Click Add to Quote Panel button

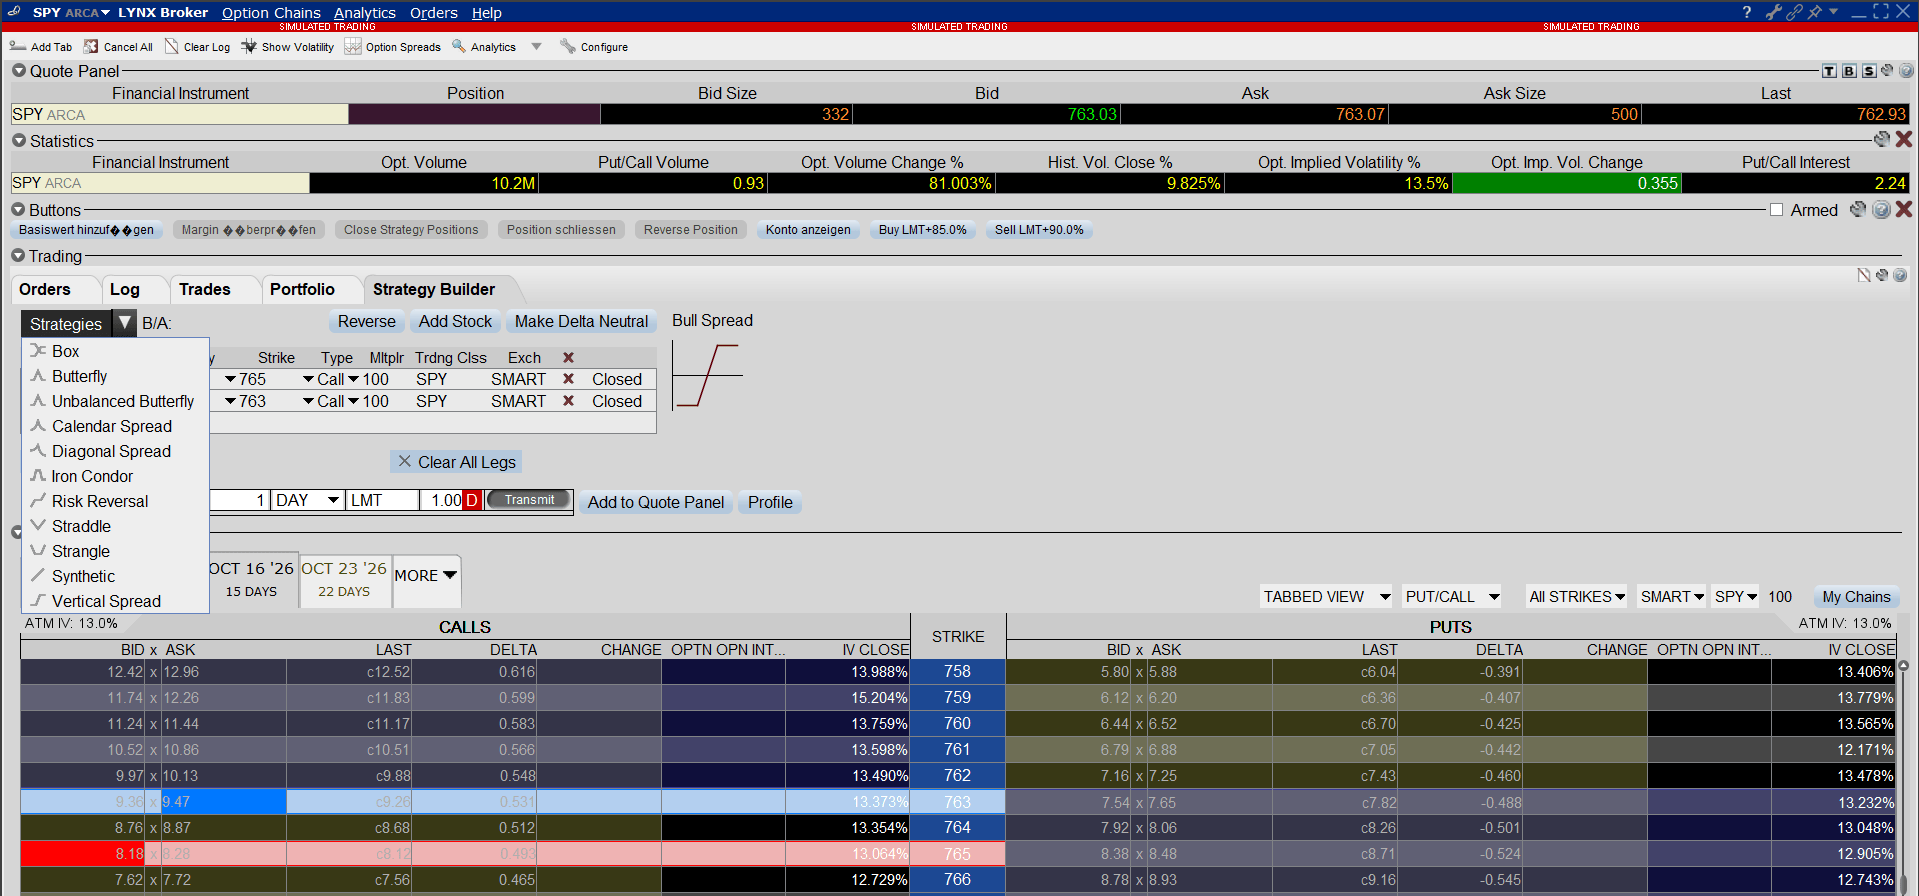coord(656,502)
